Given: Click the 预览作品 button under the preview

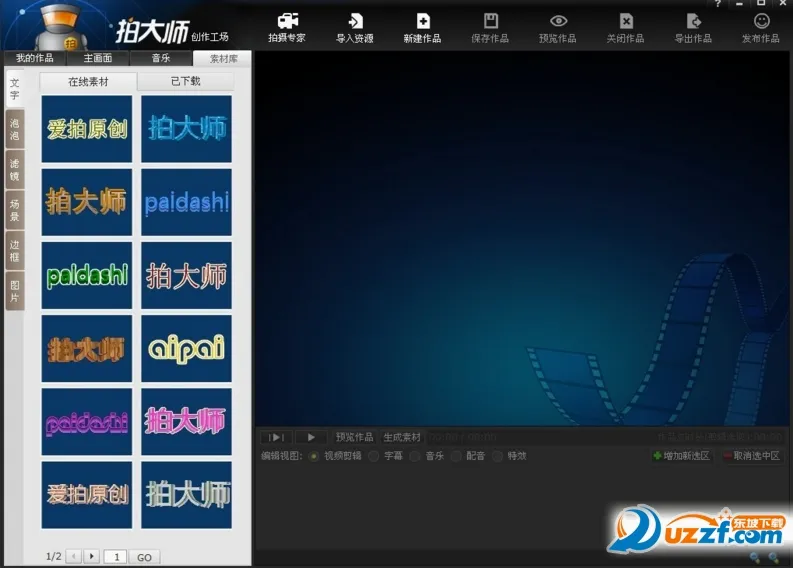Looking at the screenshot, I should point(355,437).
